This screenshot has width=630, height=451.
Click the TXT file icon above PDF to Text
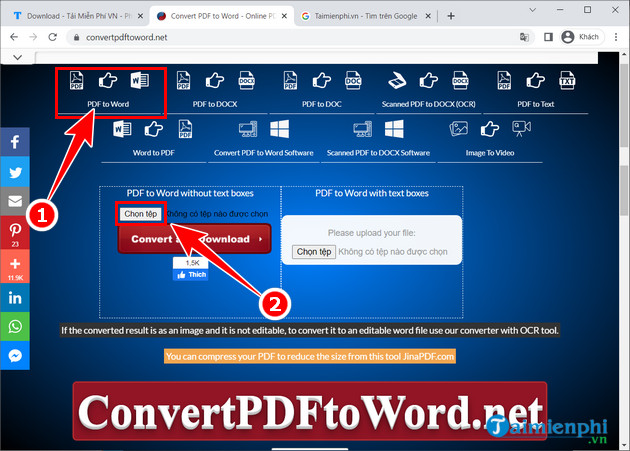567,80
